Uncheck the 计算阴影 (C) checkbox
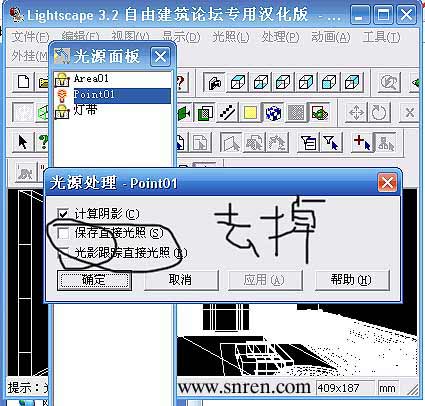The image size is (425, 406). 63,214
